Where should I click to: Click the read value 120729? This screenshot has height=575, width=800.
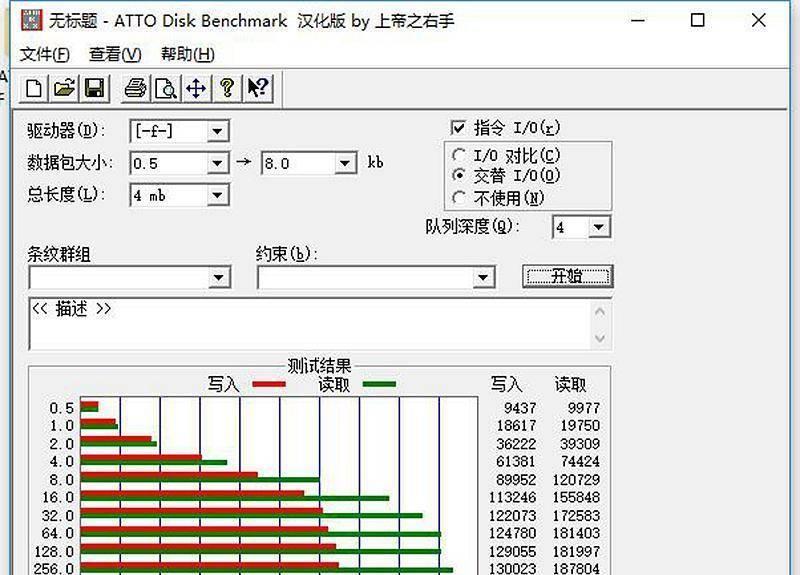pyautogui.click(x=577, y=480)
